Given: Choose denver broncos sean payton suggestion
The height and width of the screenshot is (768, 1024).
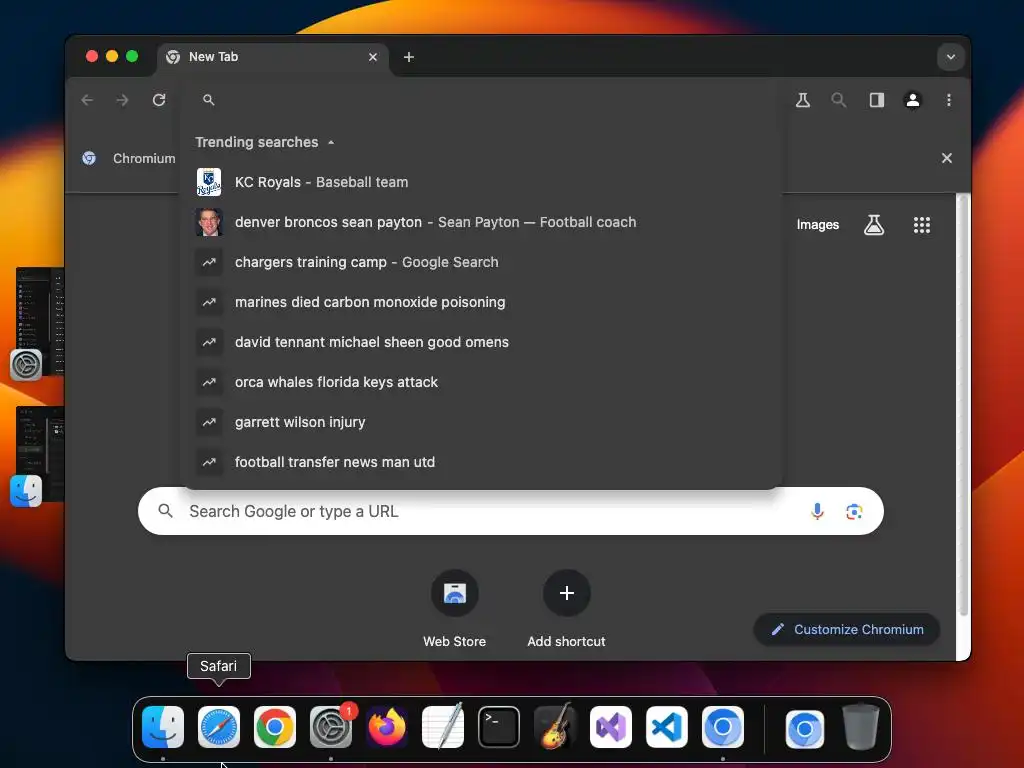Looking at the screenshot, I should (x=481, y=222).
